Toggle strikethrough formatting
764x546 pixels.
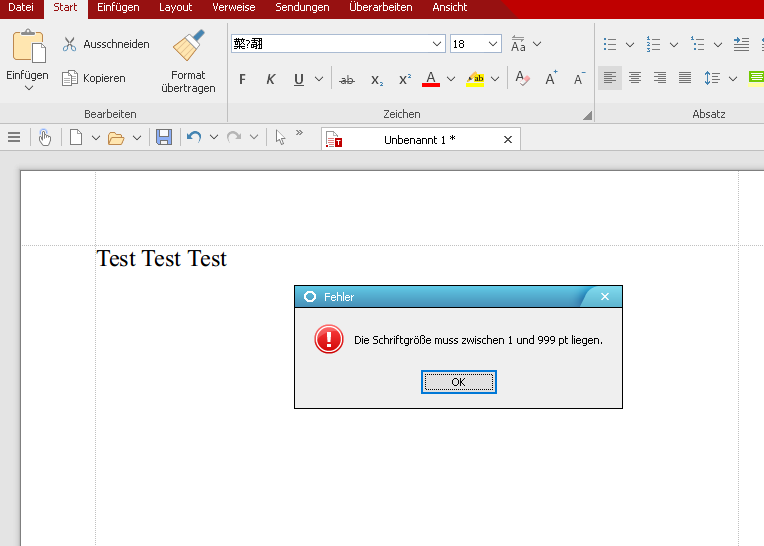tap(347, 79)
